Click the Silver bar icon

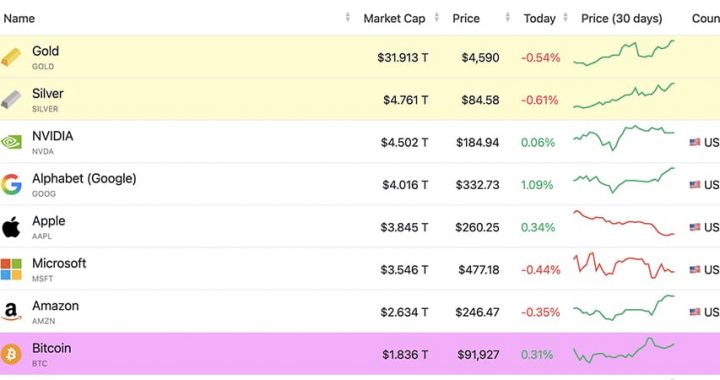tap(11, 100)
